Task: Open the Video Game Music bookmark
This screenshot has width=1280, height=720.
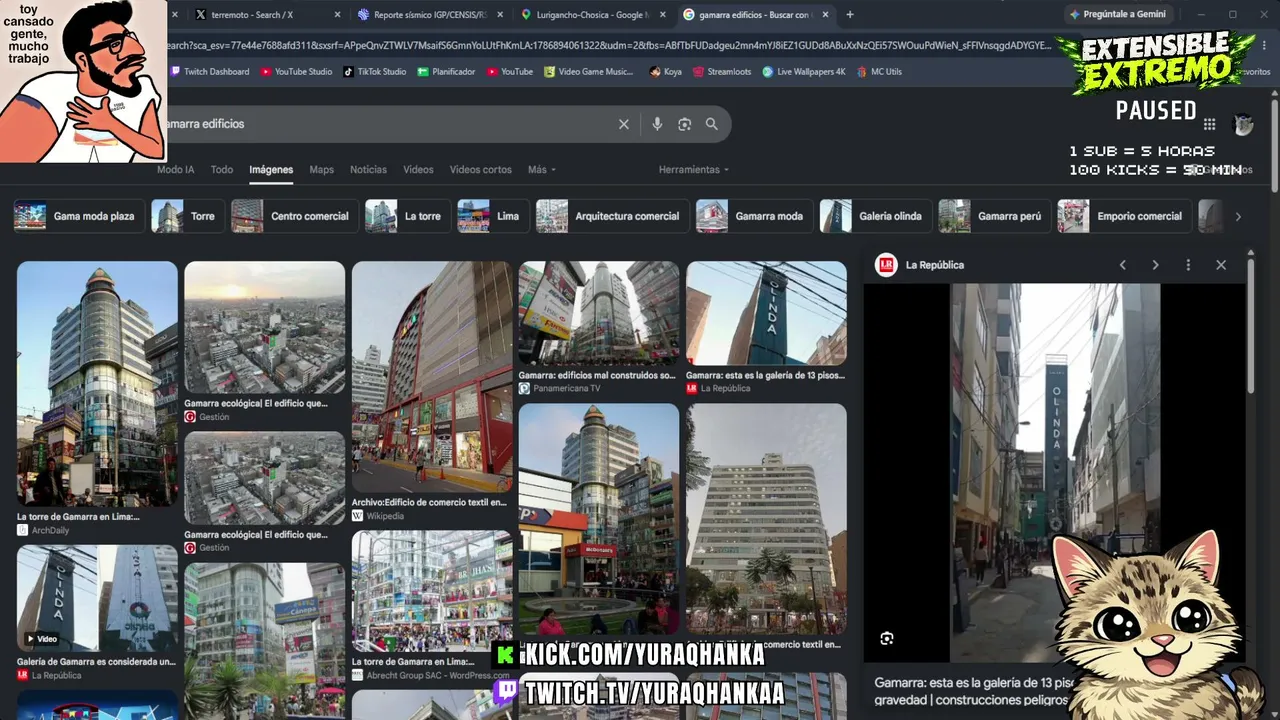Action: point(588,72)
